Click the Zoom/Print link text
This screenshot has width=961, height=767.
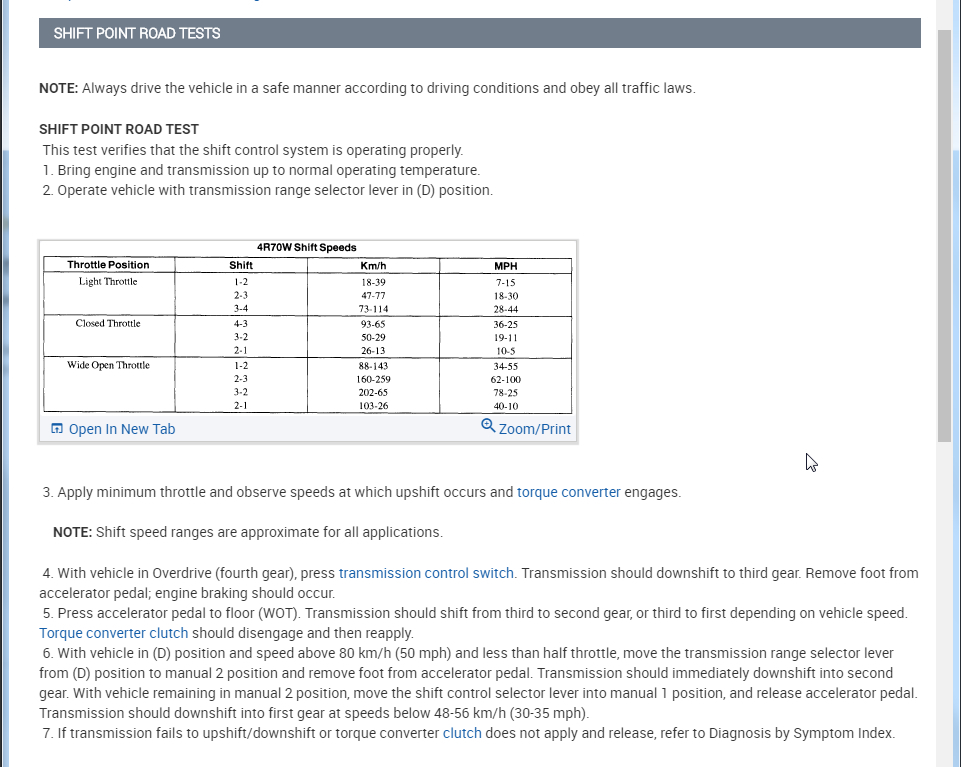535,429
